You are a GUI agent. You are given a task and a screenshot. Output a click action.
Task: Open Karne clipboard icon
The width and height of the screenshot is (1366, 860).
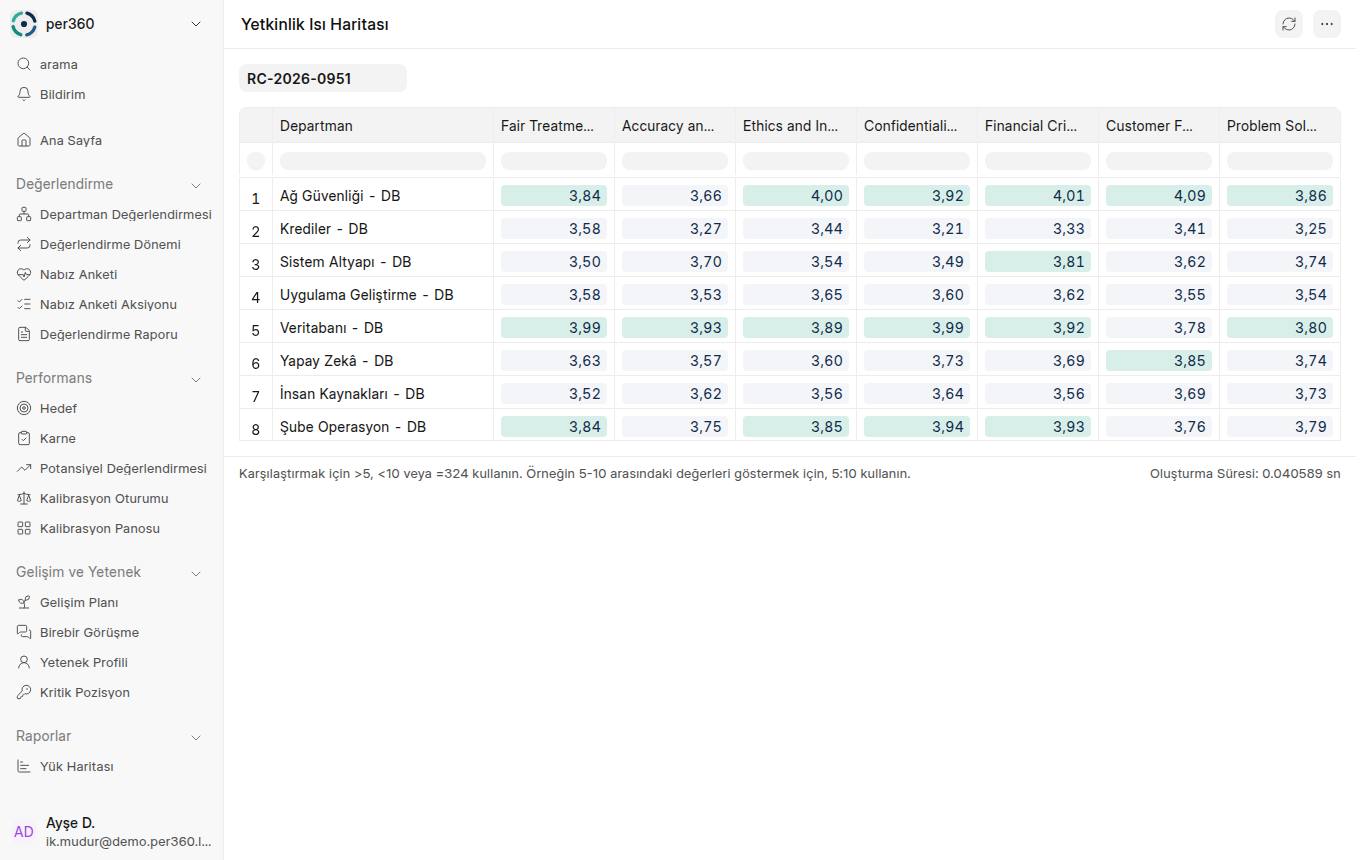[24, 438]
